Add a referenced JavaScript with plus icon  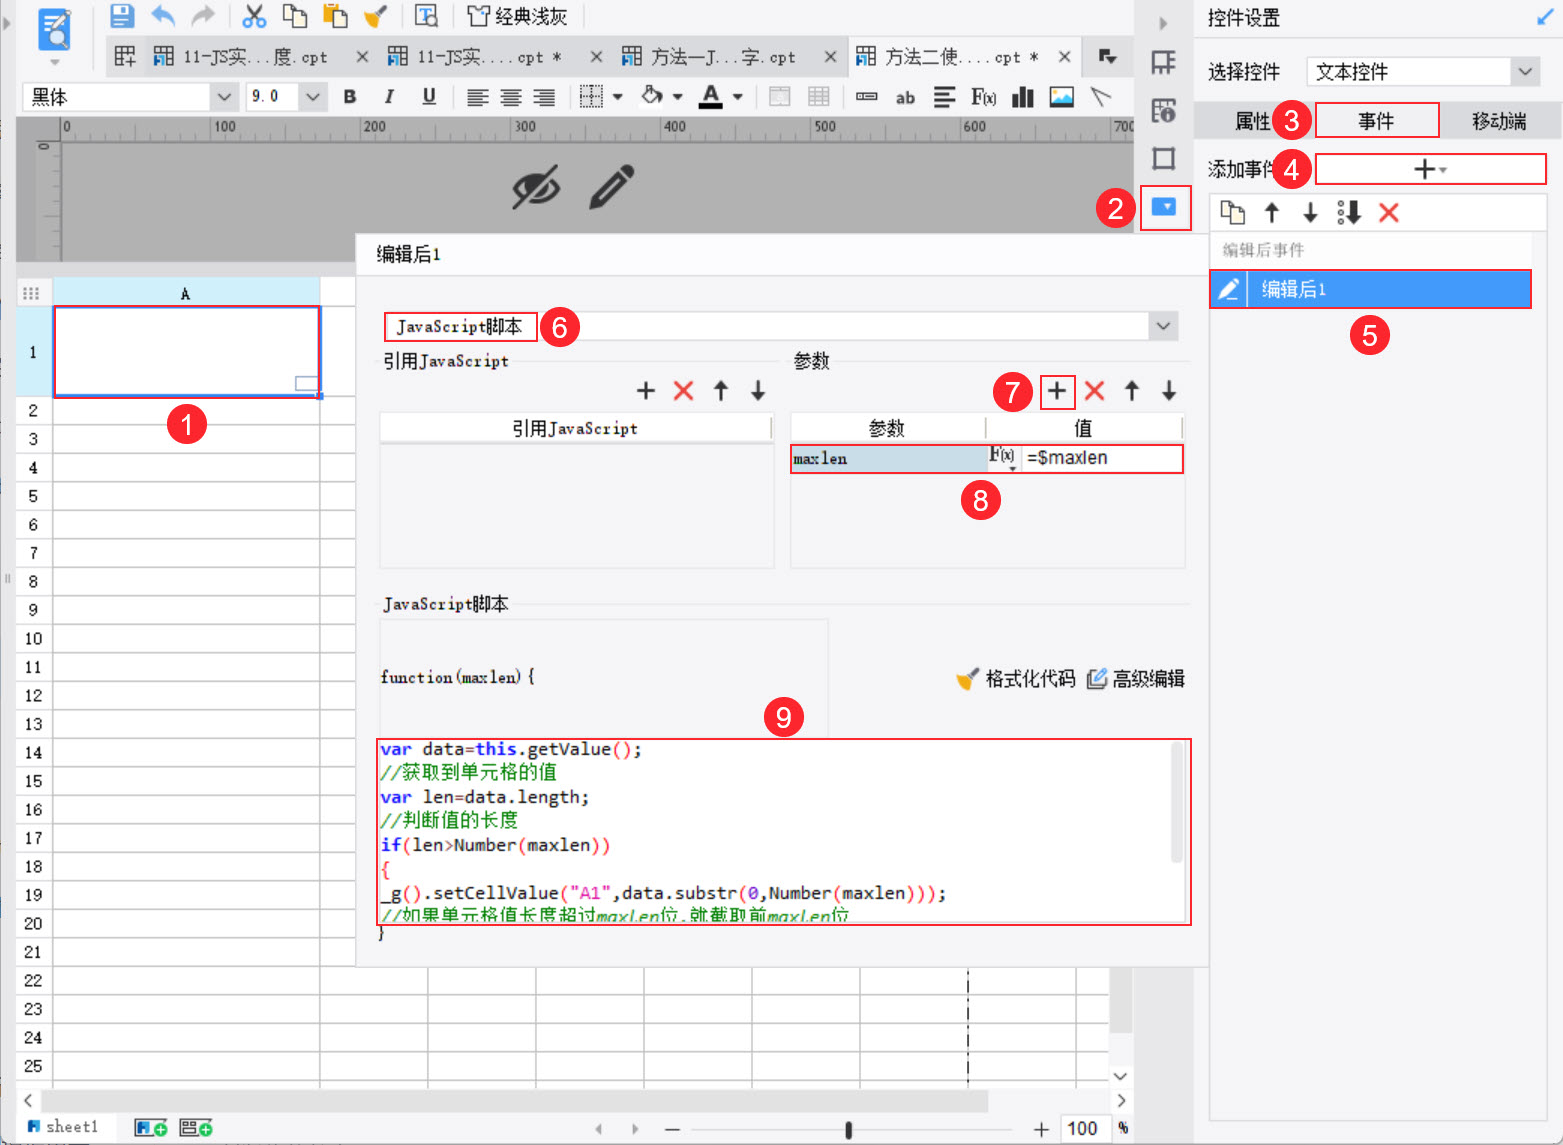pos(646,390)
